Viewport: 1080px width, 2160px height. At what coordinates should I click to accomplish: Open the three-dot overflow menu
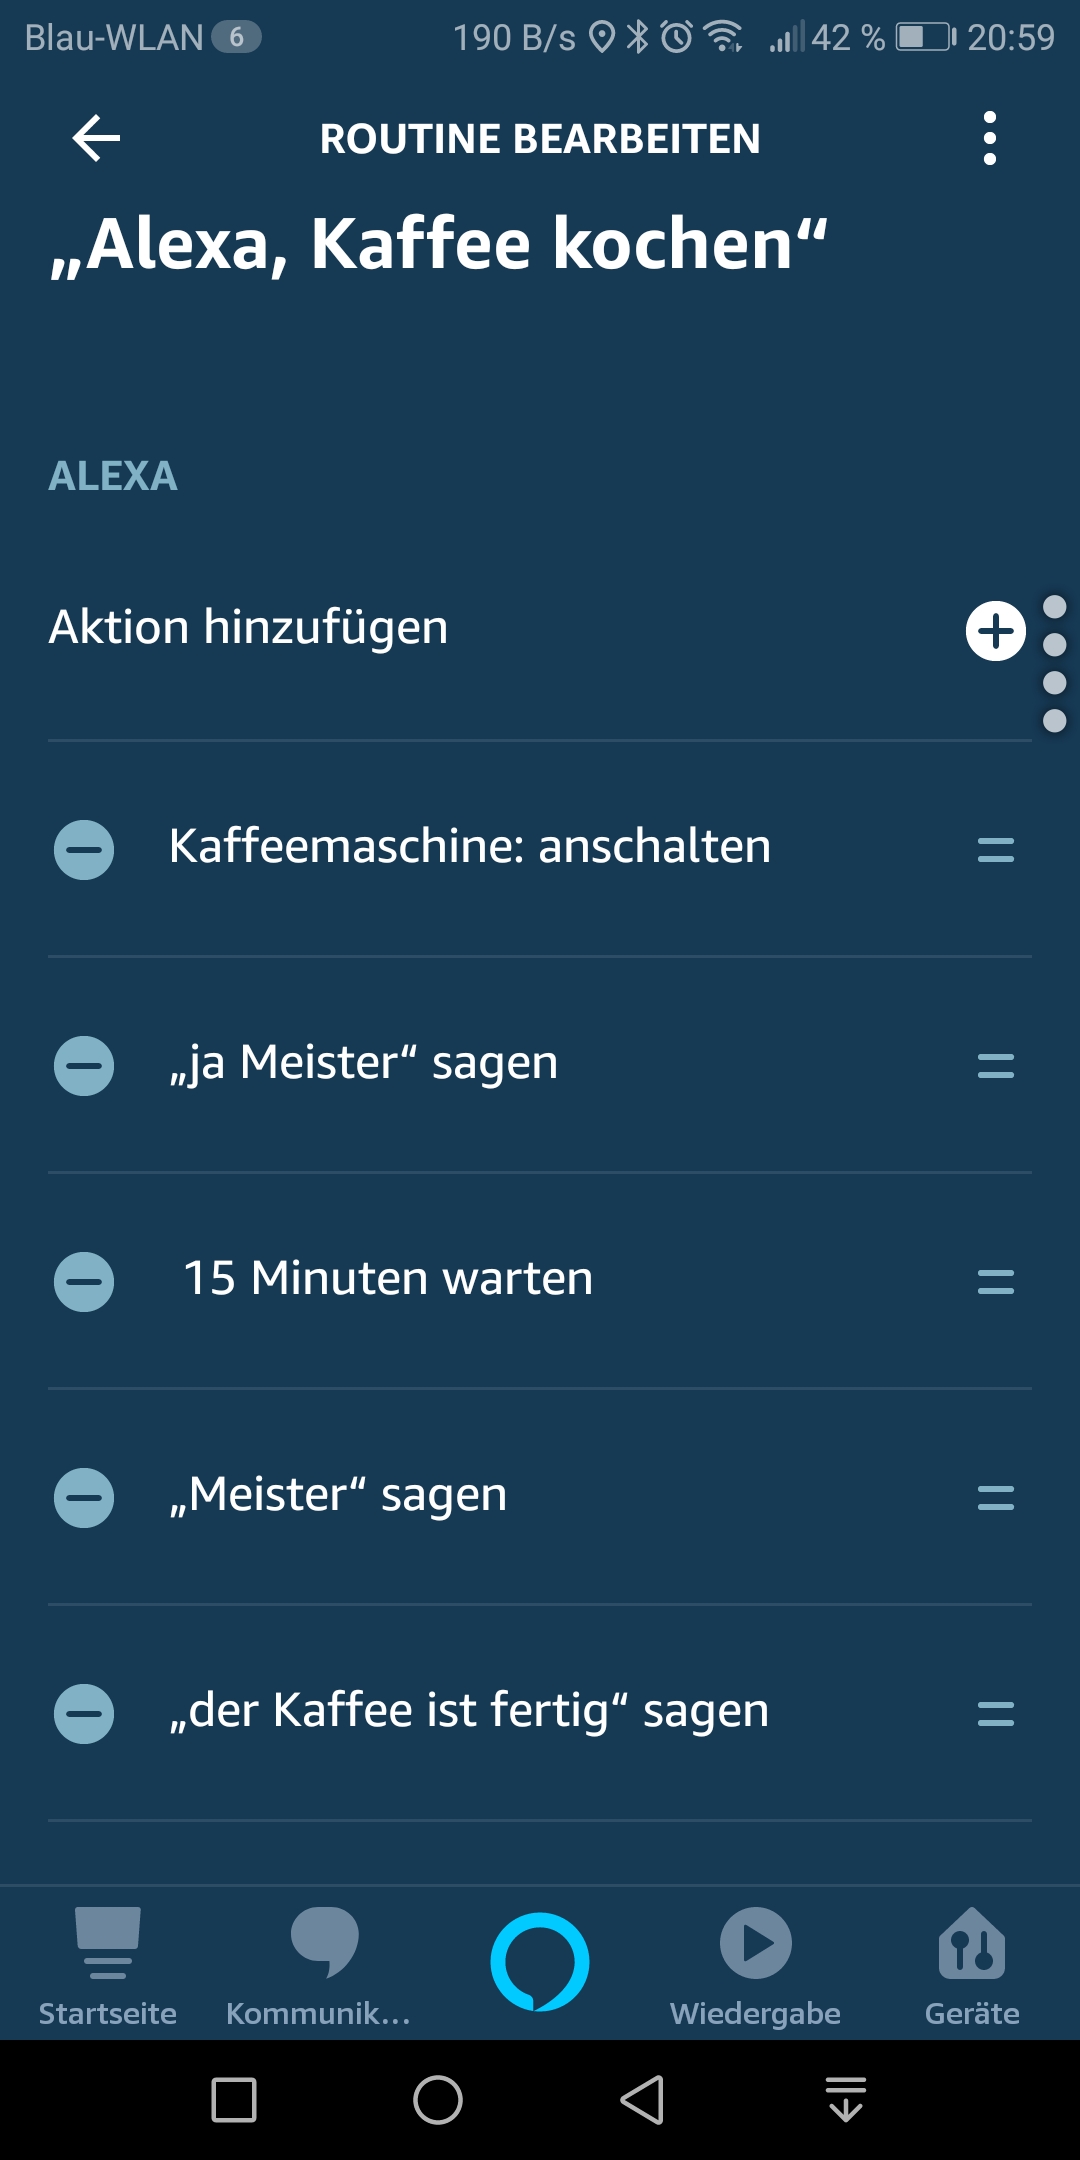(989, 138)
